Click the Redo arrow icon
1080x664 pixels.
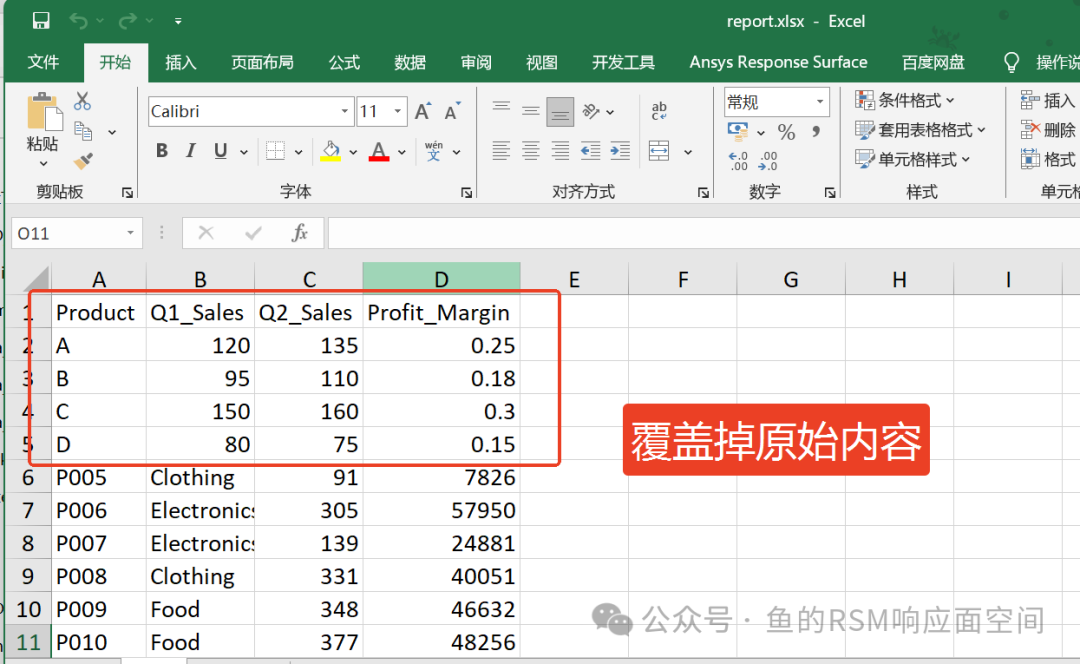(127, 21)
